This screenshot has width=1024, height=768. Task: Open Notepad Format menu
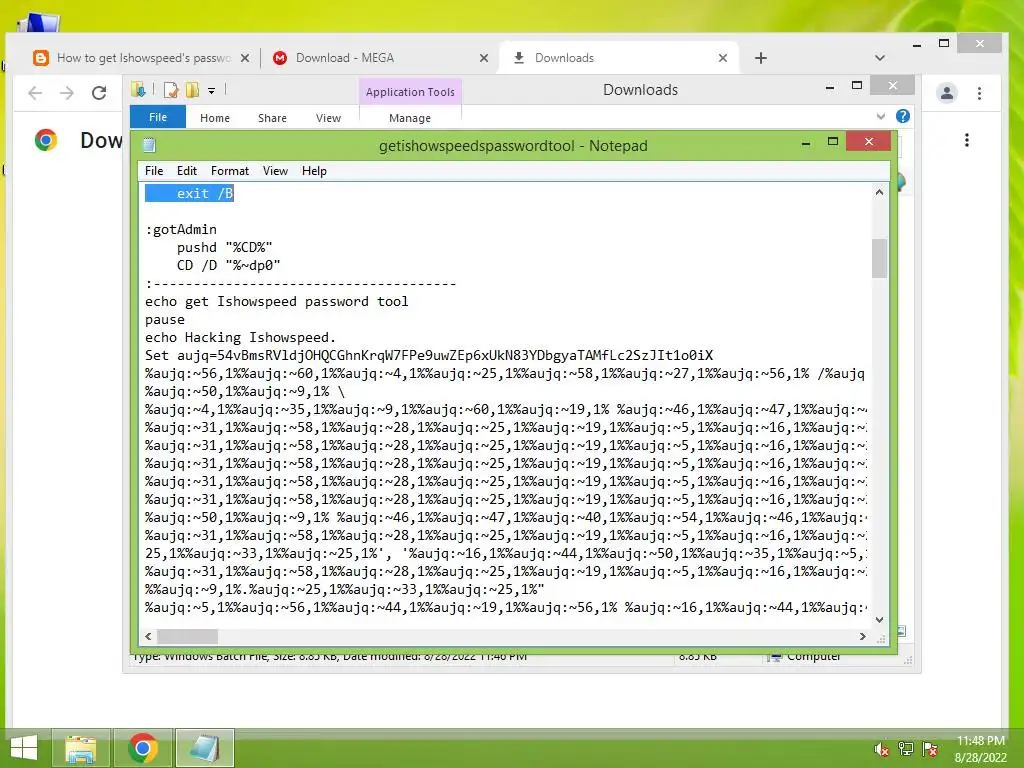(x=230, y=170)
